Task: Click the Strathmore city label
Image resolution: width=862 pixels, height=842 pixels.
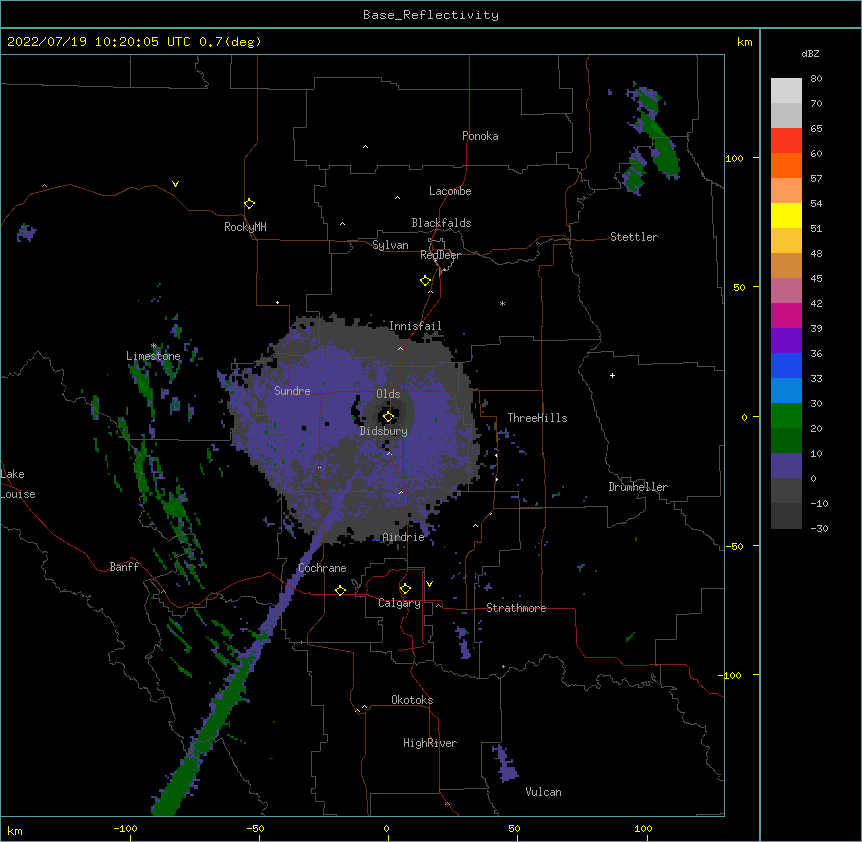Action: (516, 608)
